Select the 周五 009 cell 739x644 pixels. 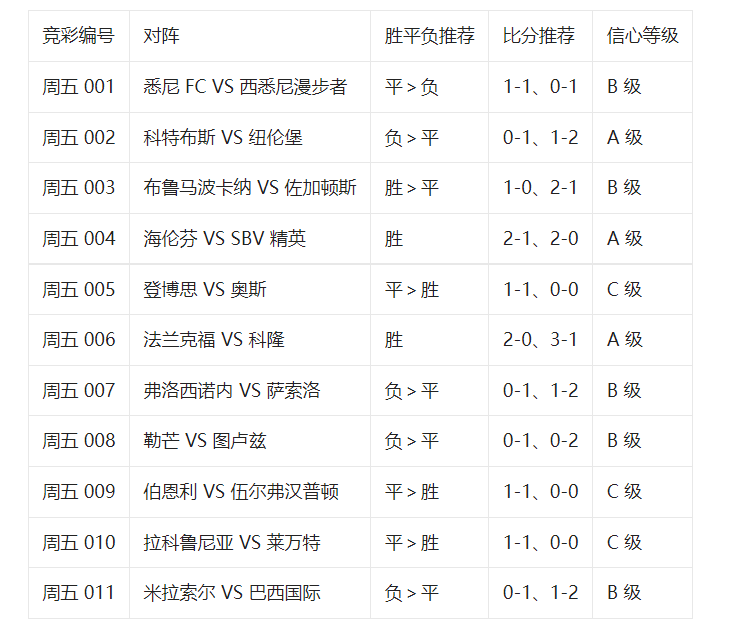(x=79, y=491)
